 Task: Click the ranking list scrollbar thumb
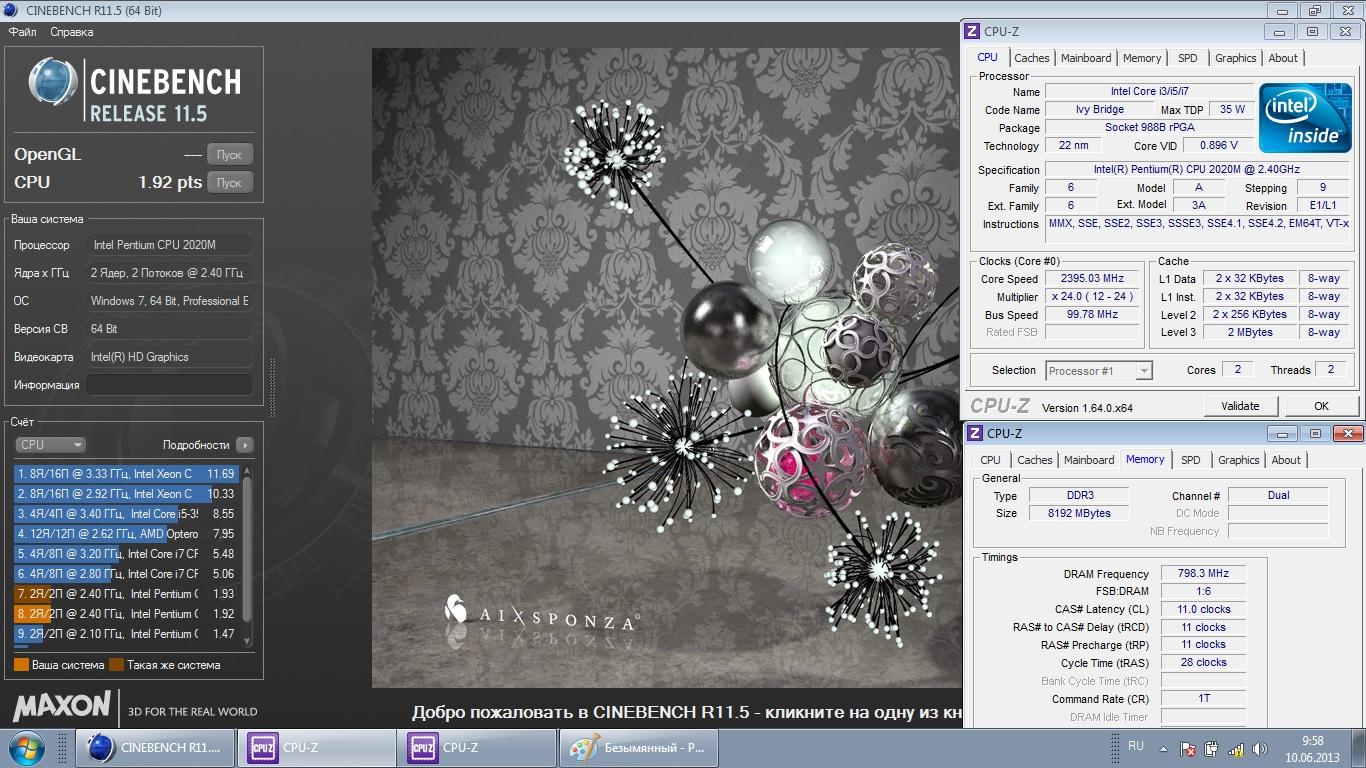click(247, 548)
